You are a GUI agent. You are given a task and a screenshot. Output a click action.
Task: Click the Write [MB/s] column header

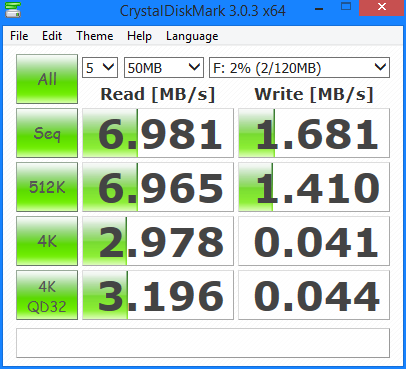[x=314, y=94]
